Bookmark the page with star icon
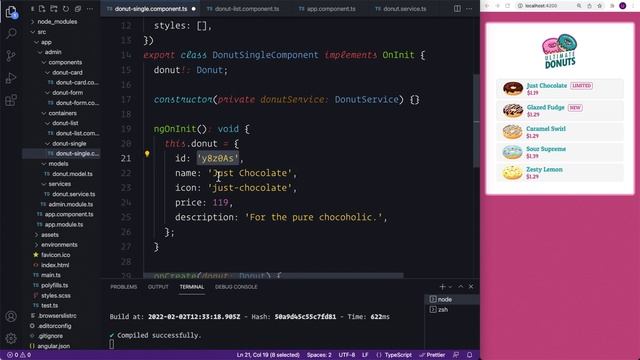 [599, 6]
